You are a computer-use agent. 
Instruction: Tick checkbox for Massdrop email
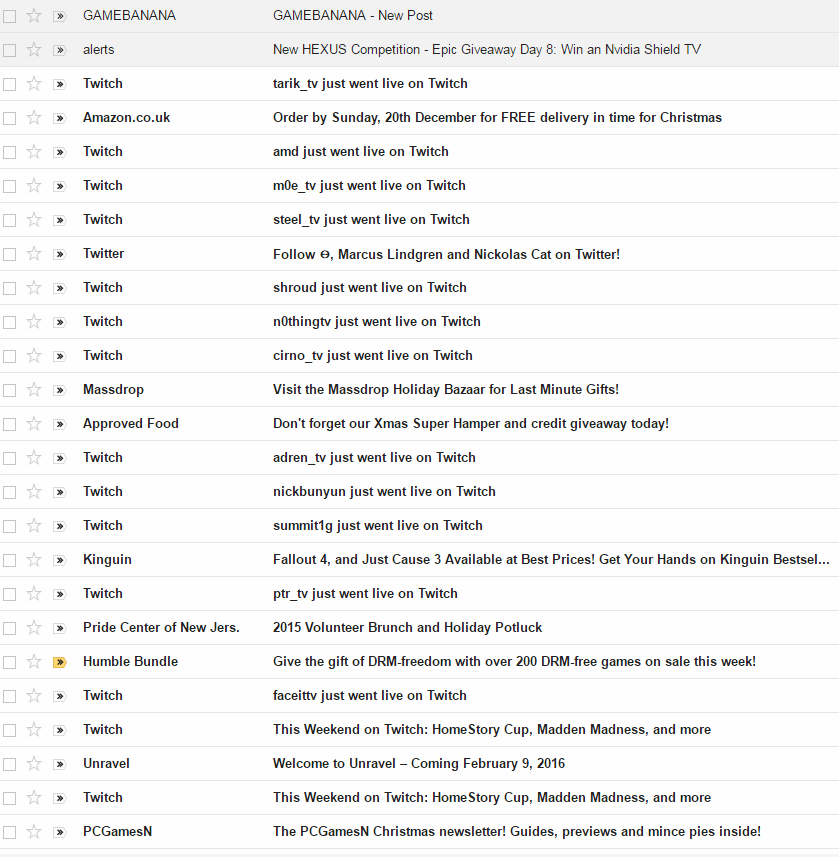9,390
